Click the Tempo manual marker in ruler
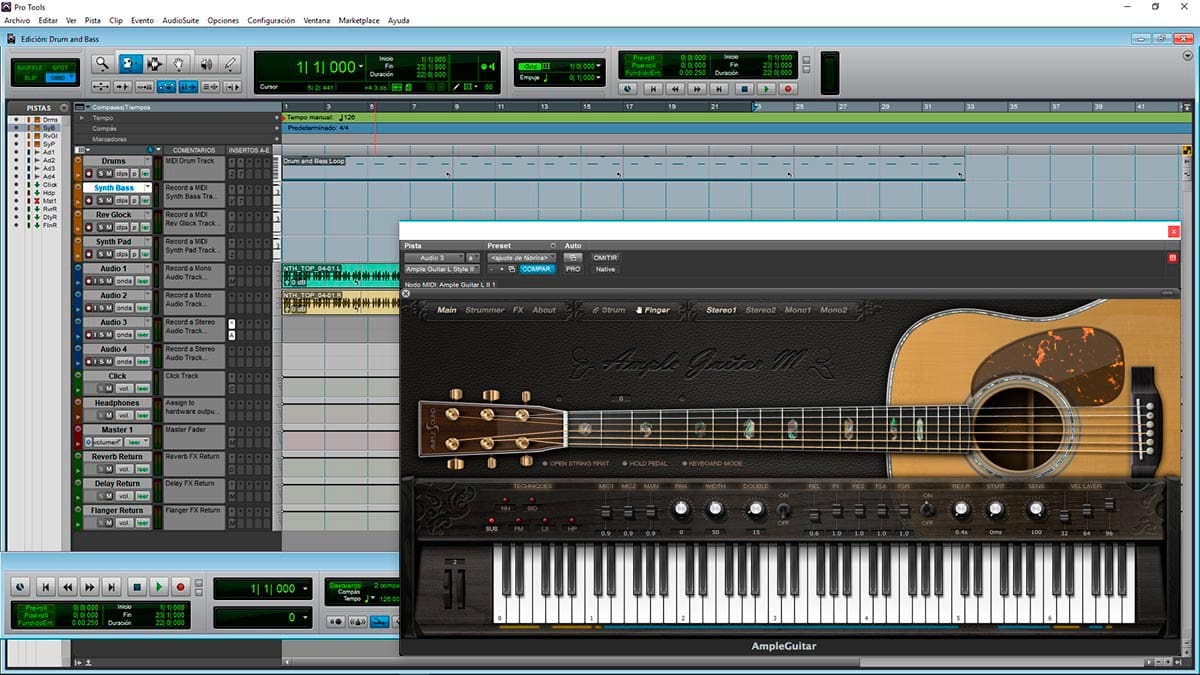The height and width of the screenshot is (675, 1200). (322, 117)
